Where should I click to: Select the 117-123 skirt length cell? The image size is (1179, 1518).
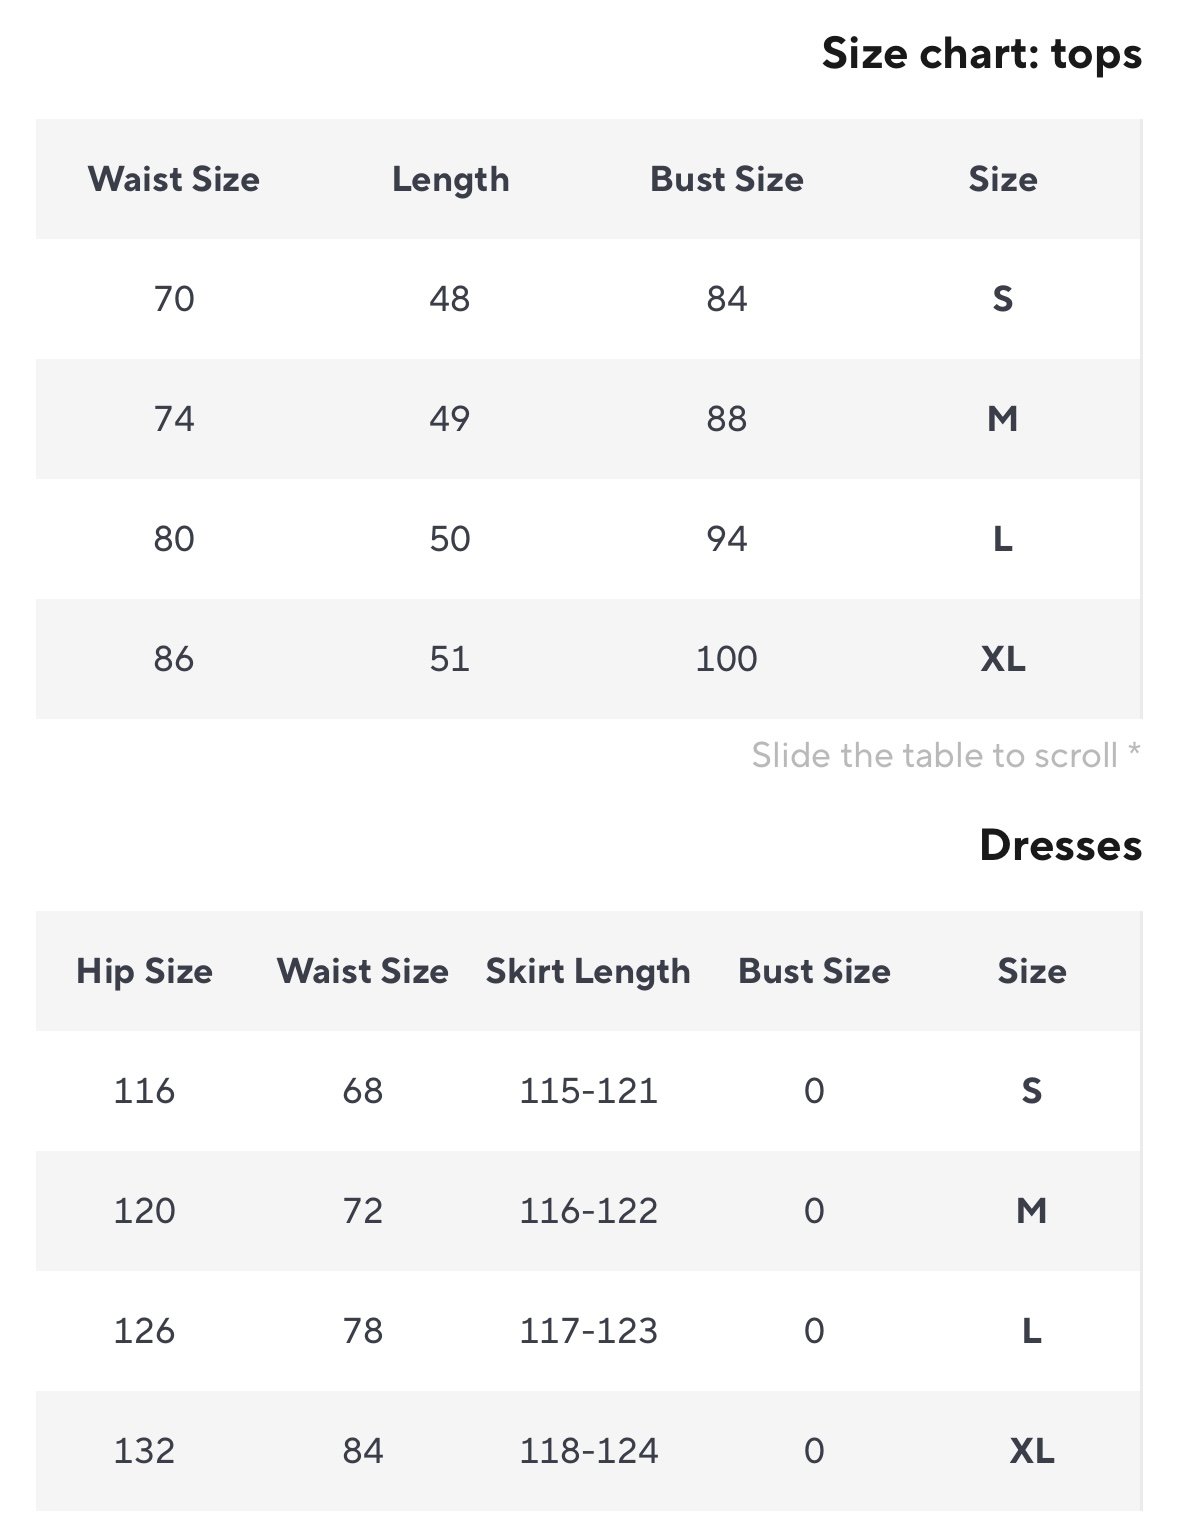coord(588,1331)
